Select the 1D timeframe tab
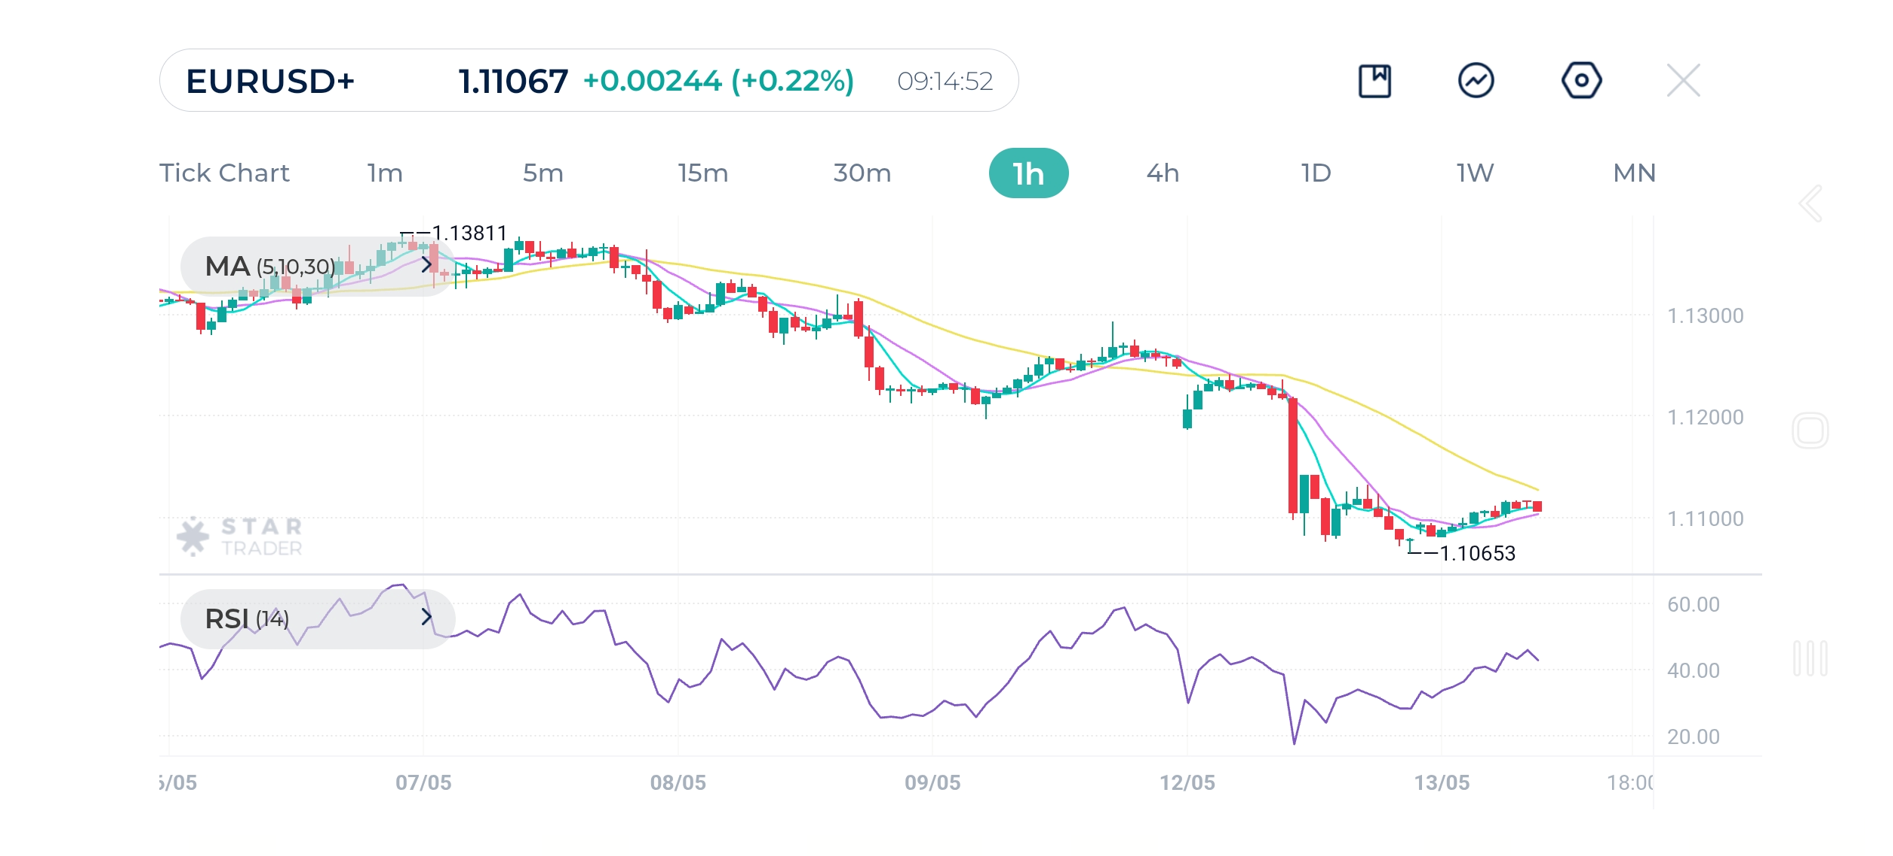 click(x=1316, y=173)
